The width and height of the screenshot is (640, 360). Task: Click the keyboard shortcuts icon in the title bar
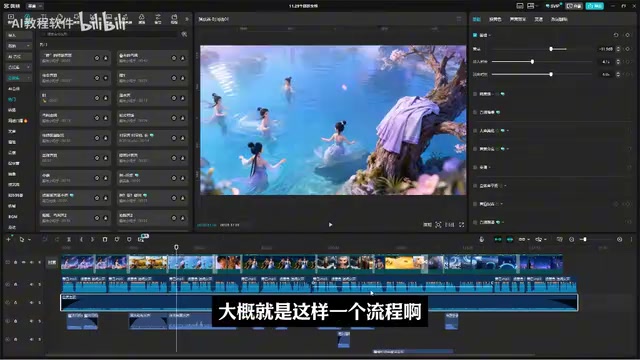coord(520,6)
